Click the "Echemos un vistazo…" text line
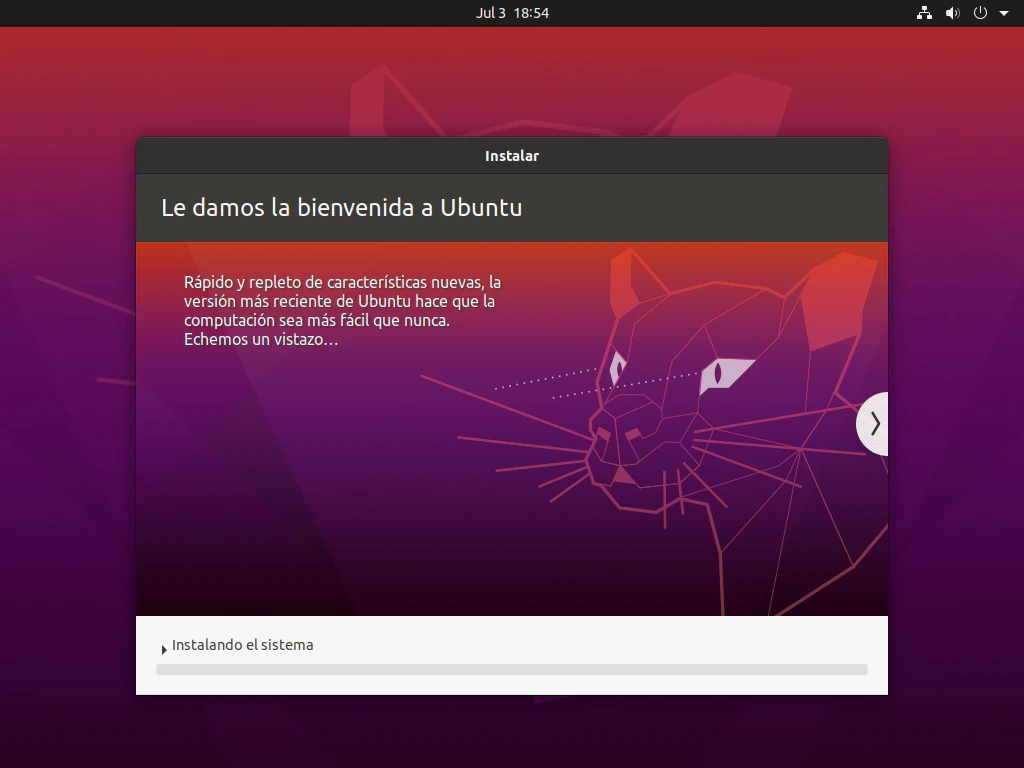Image resolution: width=1024 pixels, height=768 pixels. pos(261,340)
